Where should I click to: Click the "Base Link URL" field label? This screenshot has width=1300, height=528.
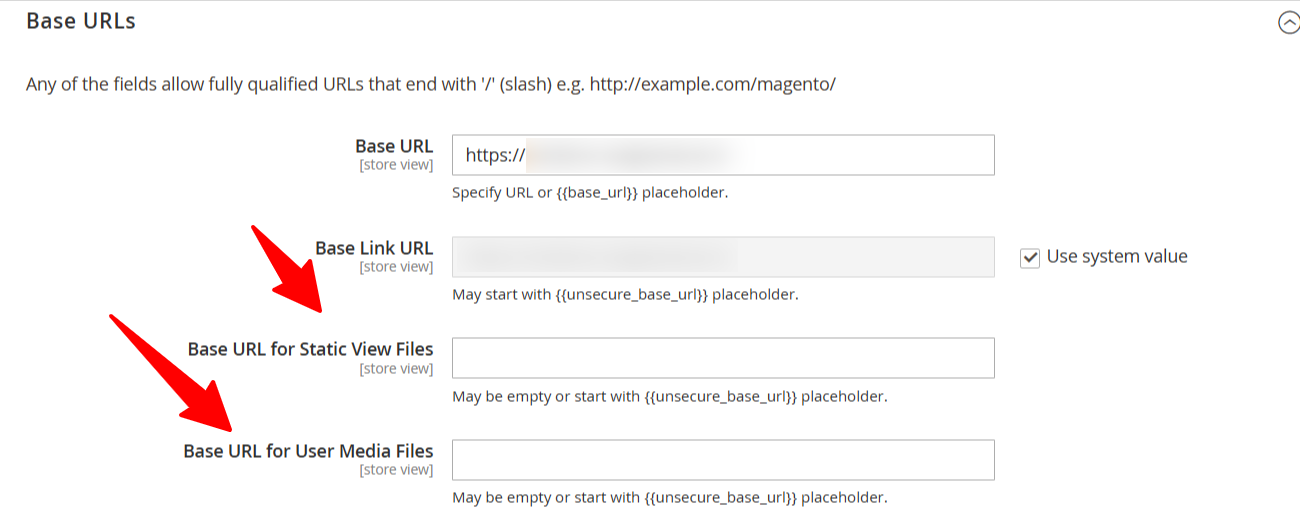click(374, 248)
